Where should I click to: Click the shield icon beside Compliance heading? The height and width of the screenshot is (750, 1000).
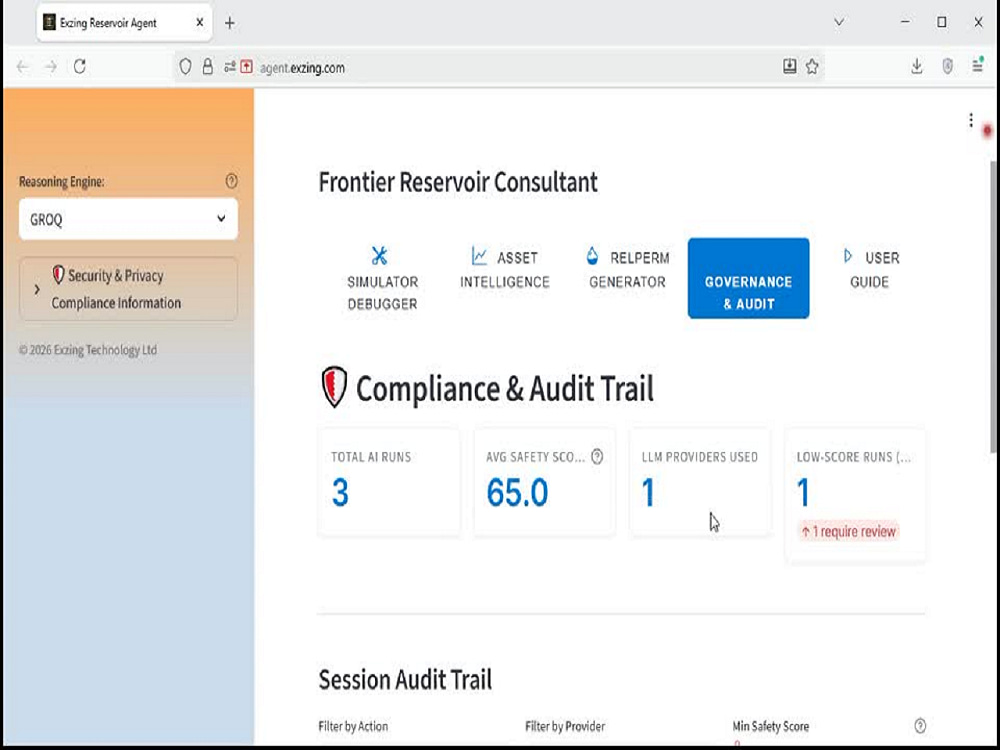click(x=334, y=387)
